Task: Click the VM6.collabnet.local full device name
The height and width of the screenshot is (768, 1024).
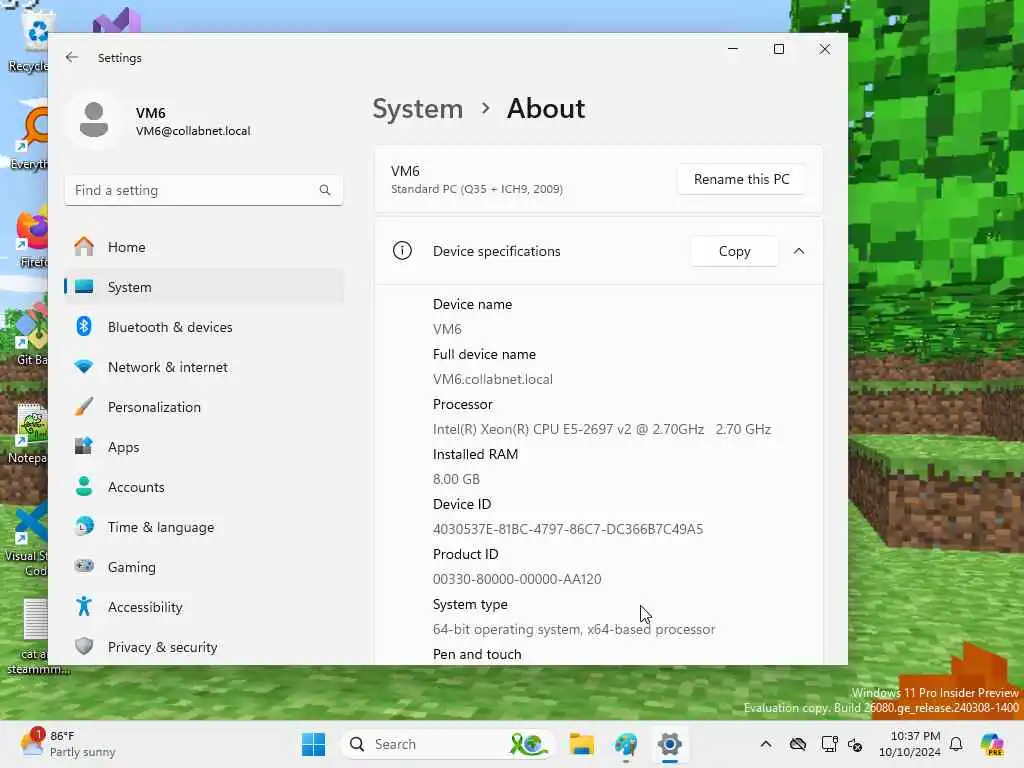Action: coord(492,379)
